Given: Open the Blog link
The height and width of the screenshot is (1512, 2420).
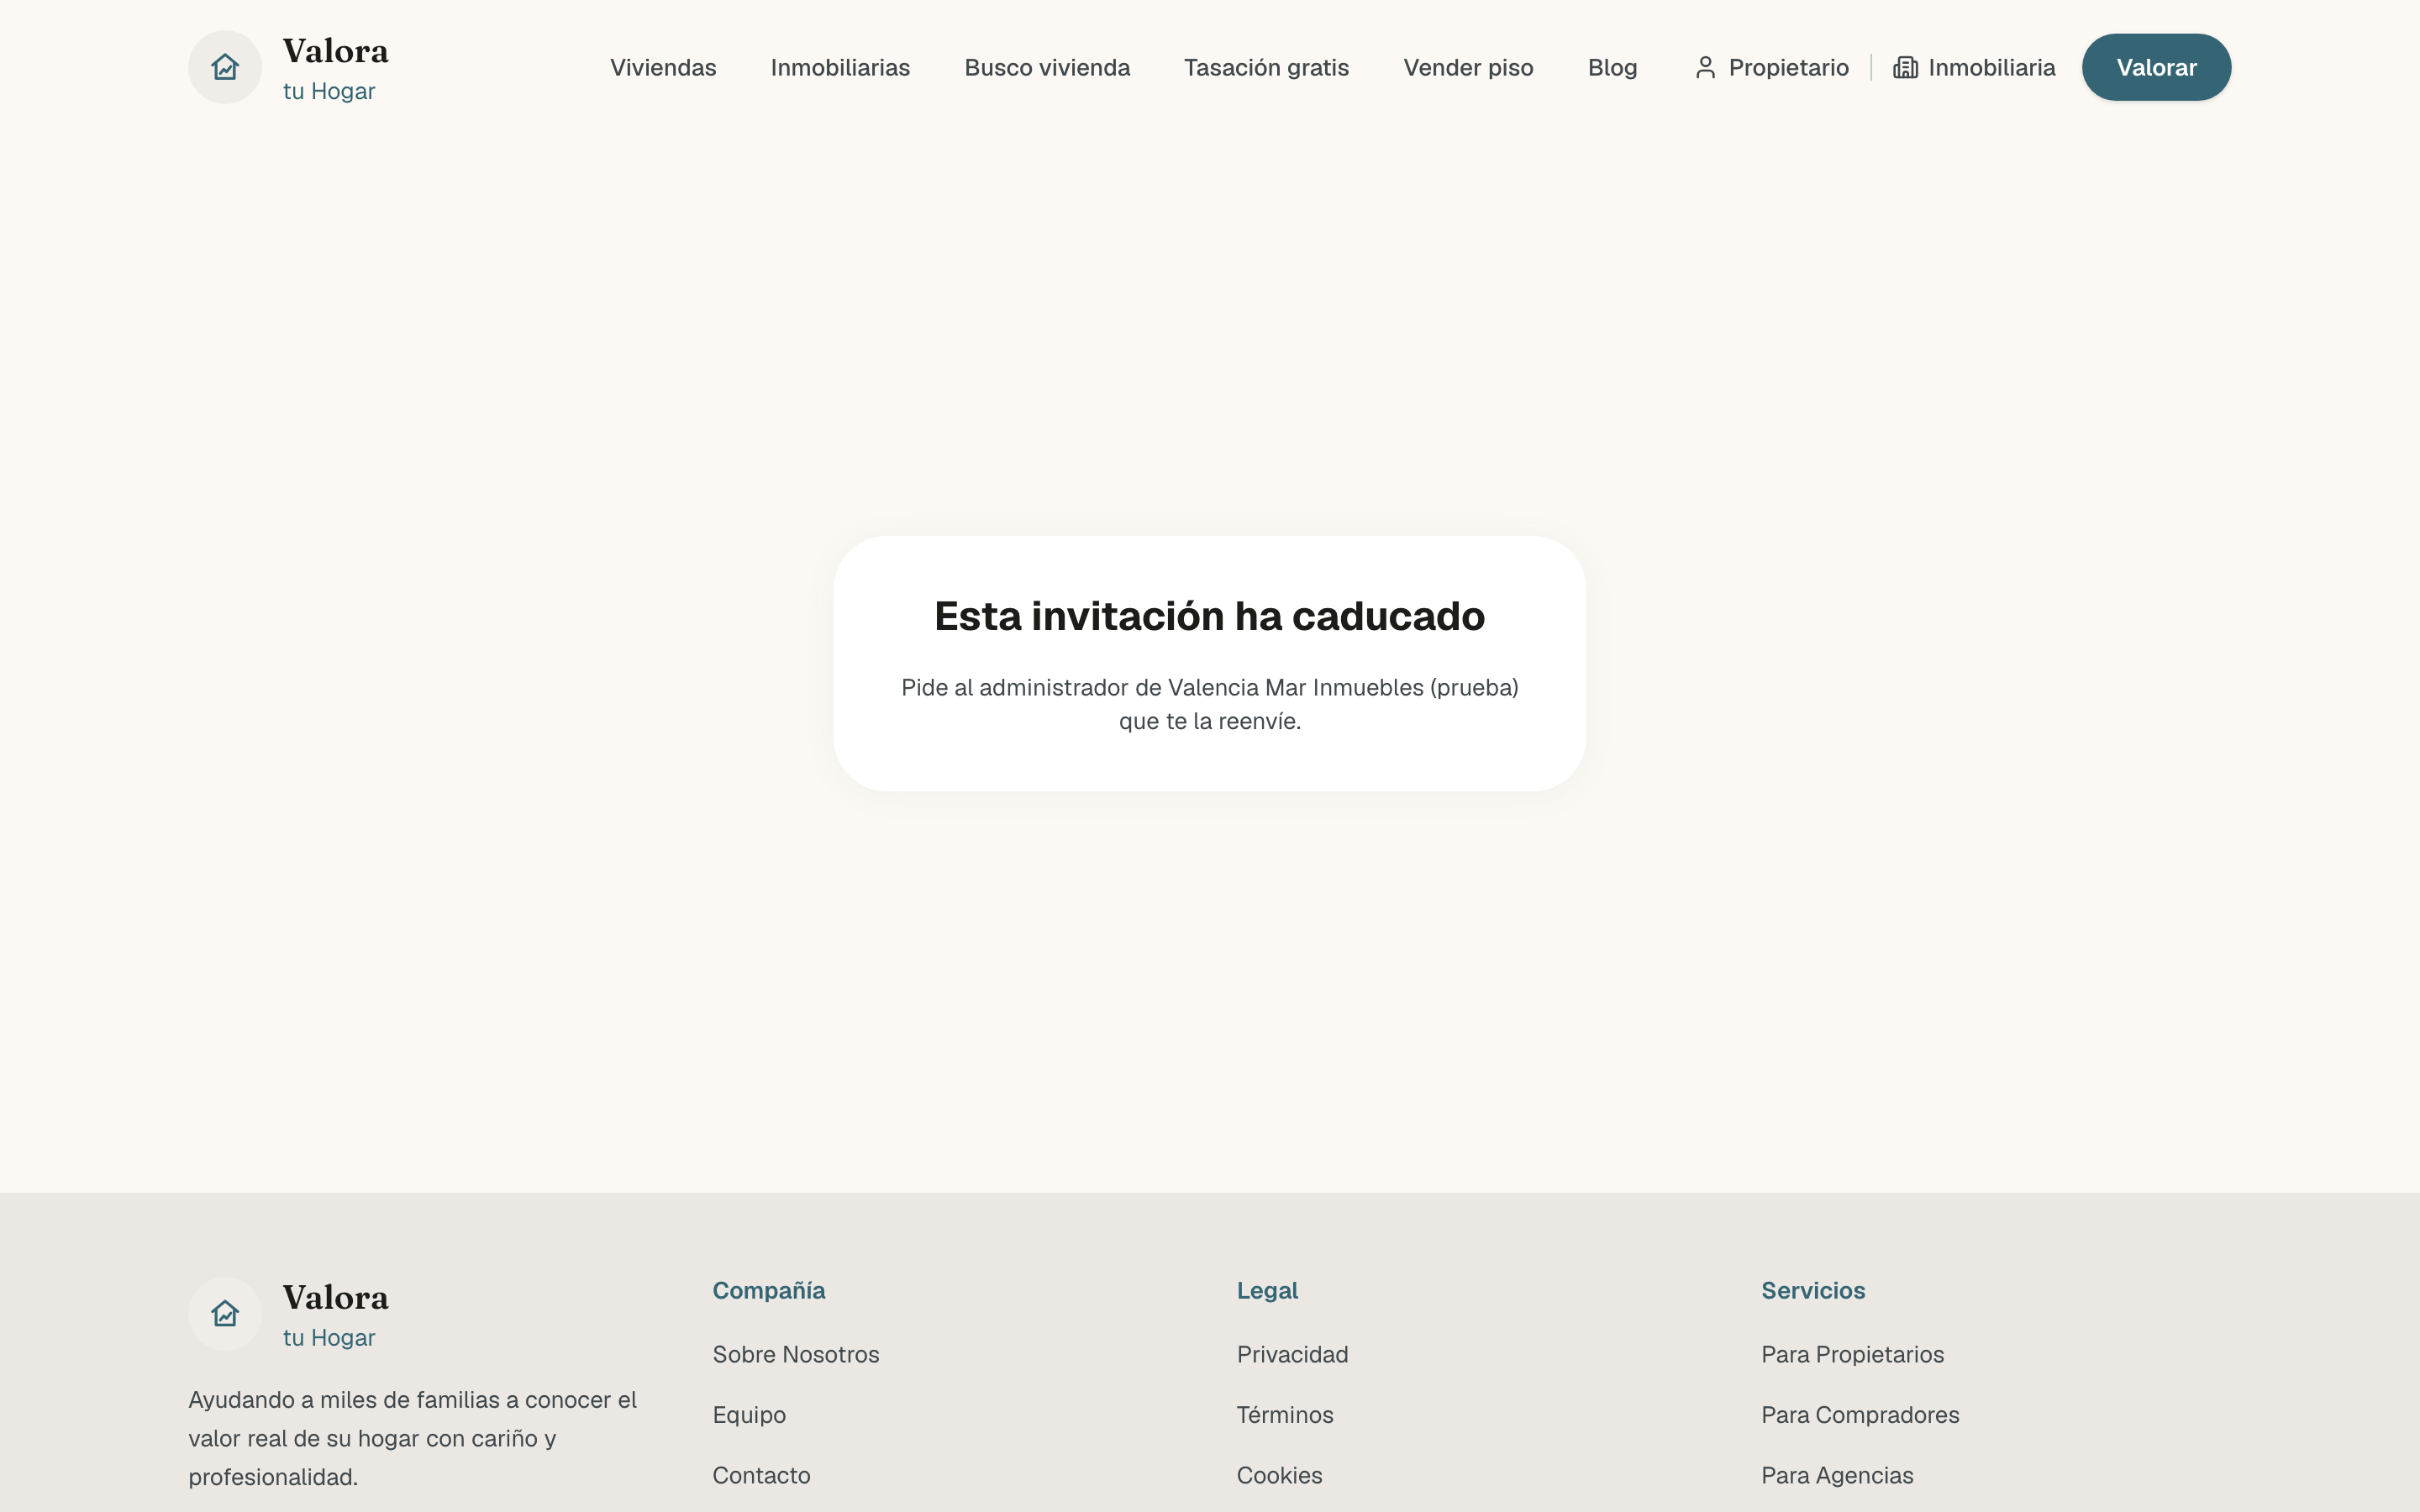Looking at the screenshot, I should click(1612, 67).
